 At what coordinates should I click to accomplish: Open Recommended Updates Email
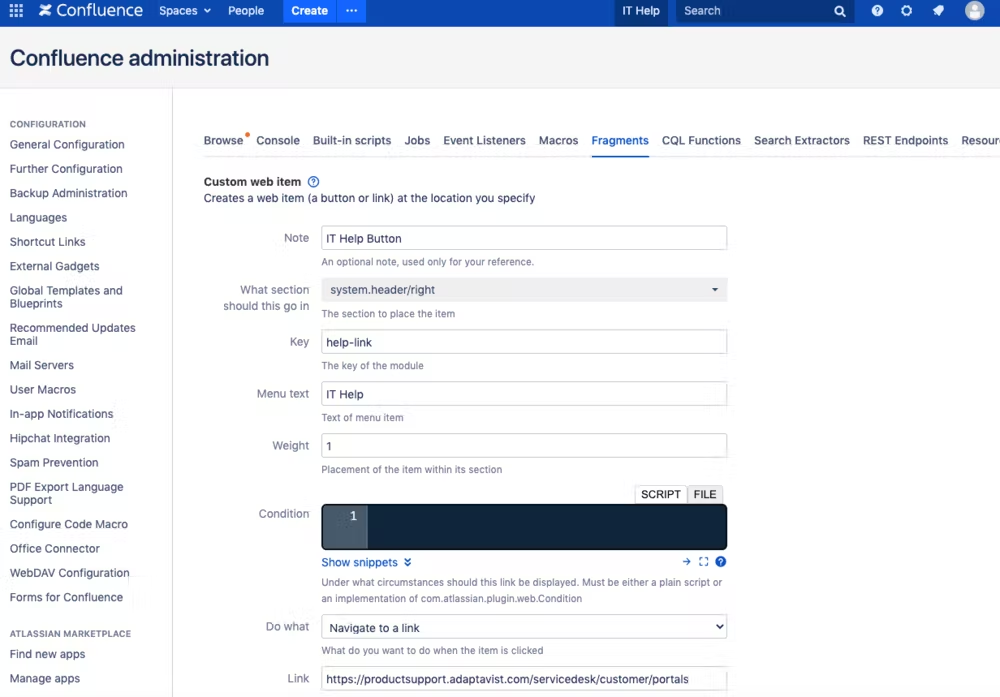pos(72,334)
